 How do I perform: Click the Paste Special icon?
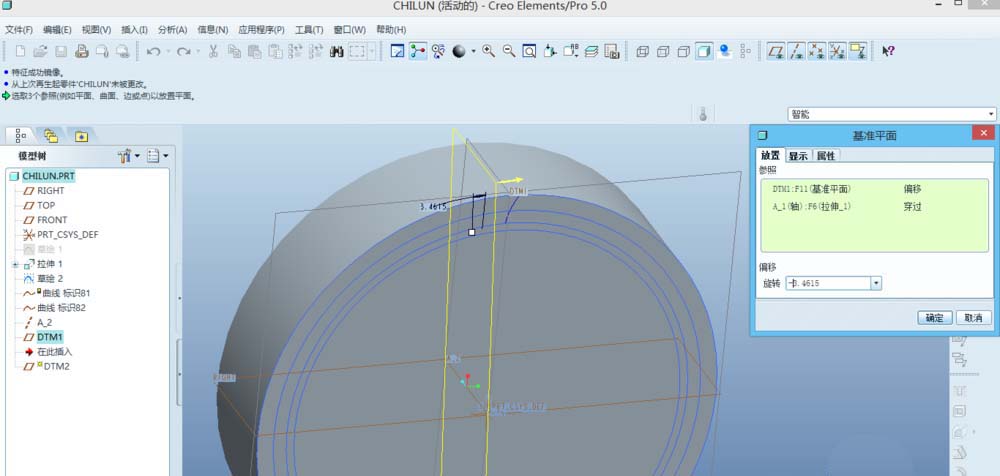[x=275, y=51]
